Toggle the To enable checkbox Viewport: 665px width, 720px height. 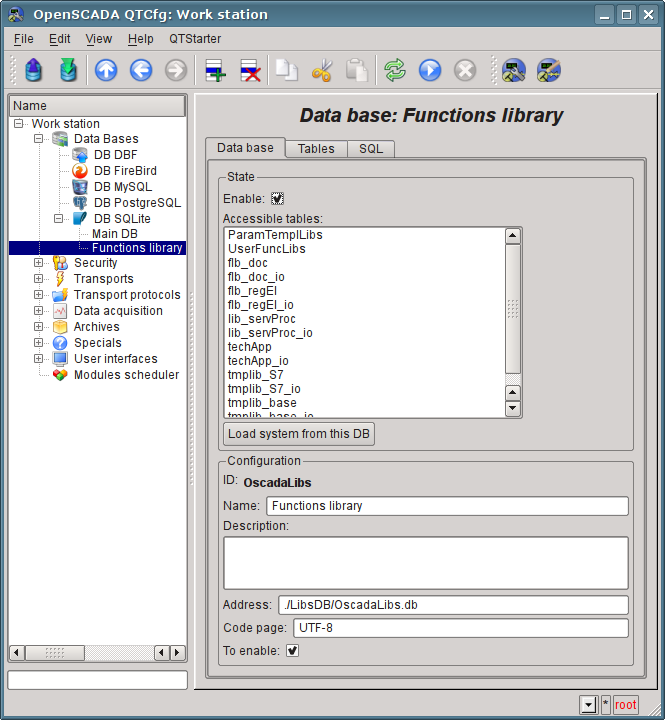[293, 651]
